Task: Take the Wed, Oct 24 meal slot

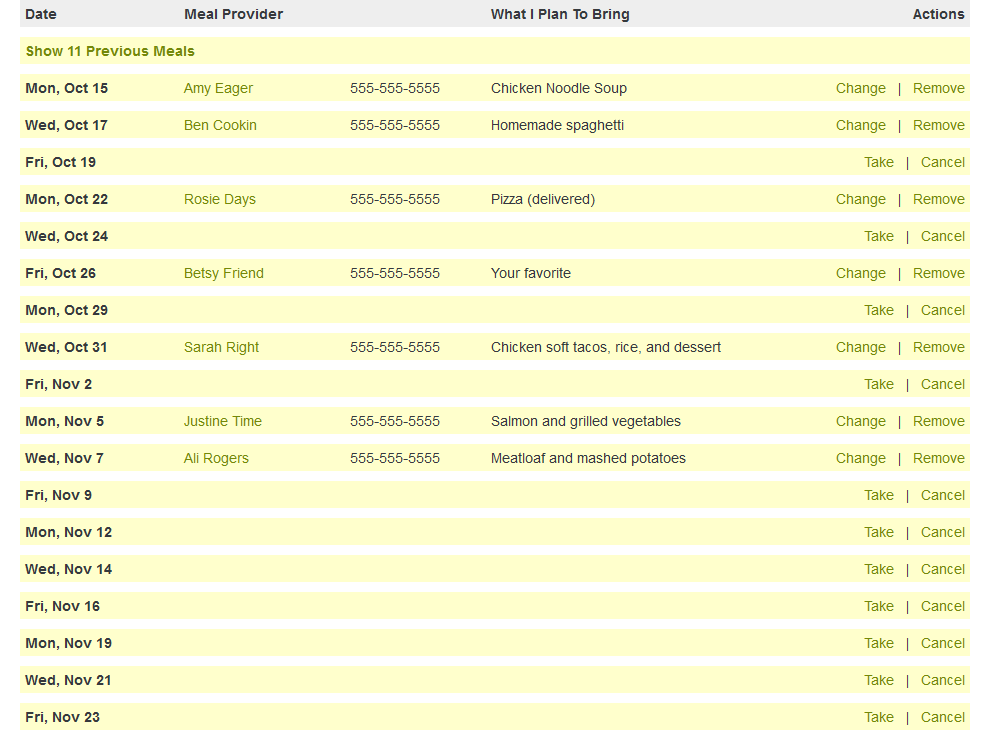Action: (878, 236)
